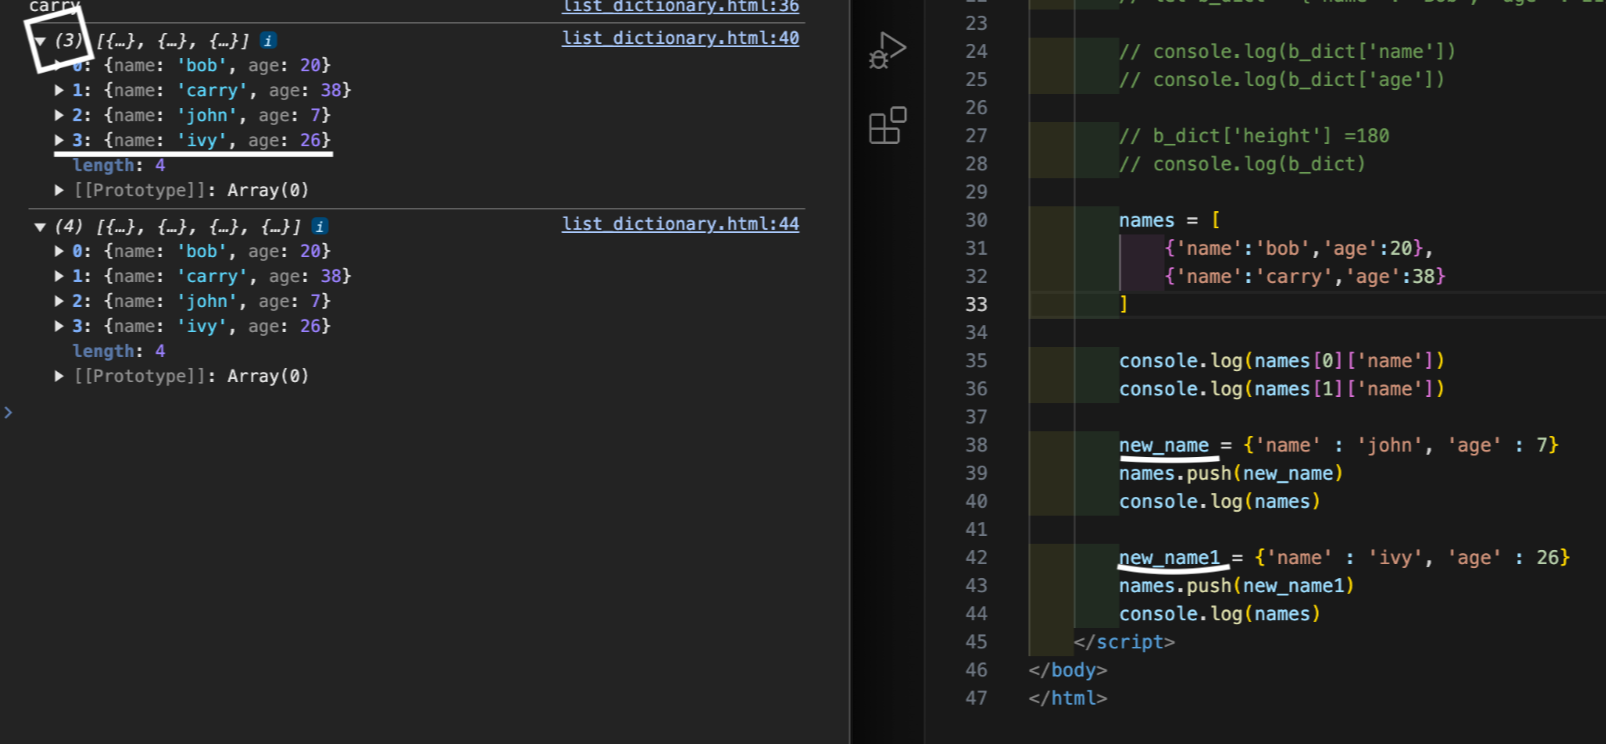Collapse the first logged array with the top disclosure triangle
This screenshot has height=744, width=1606.
40,41
